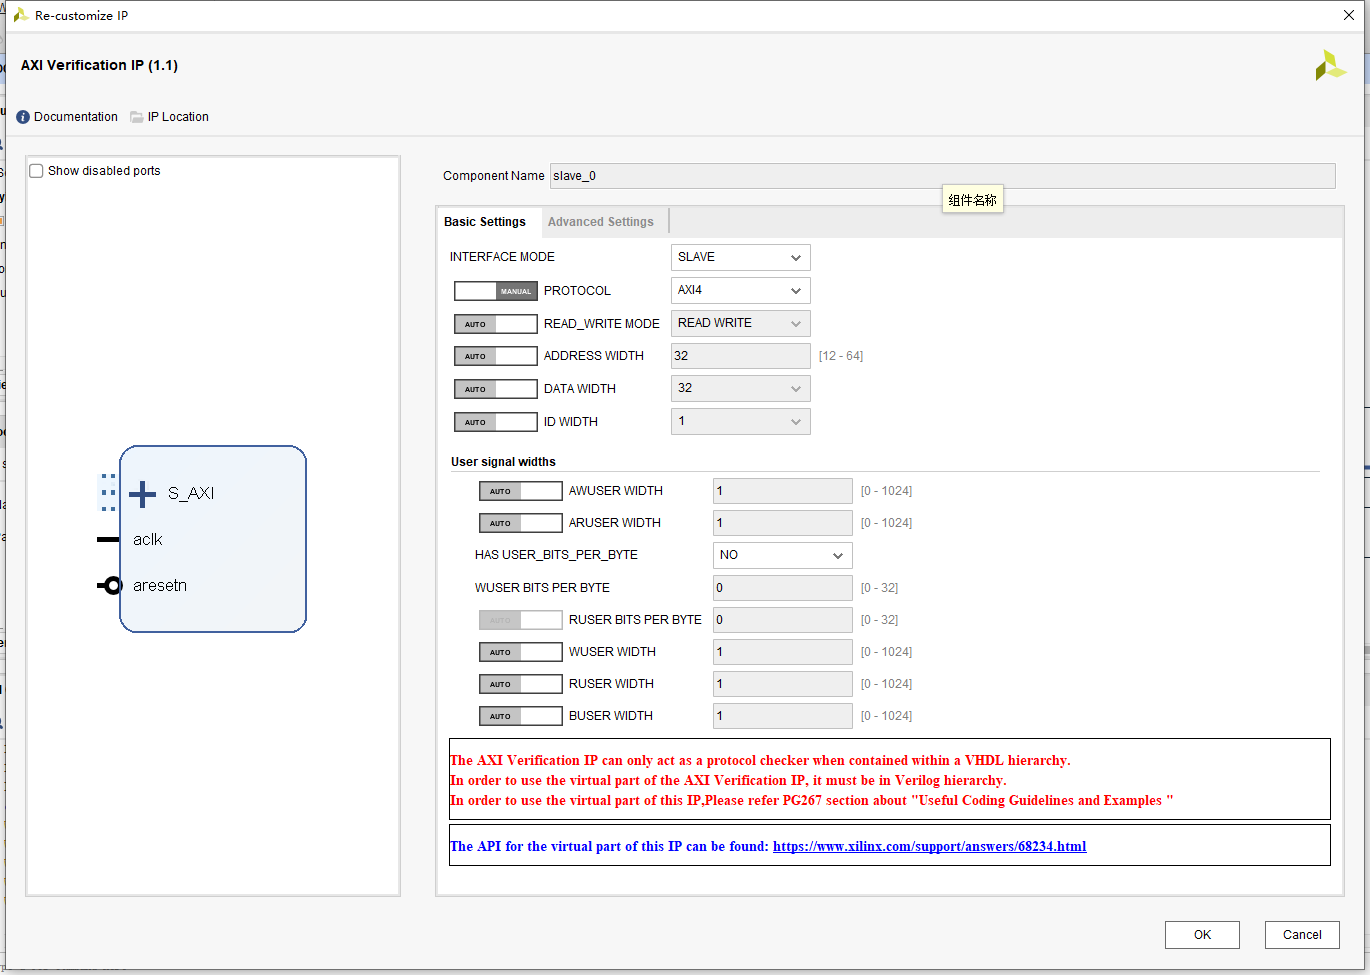
Task: Open the Documentation info icon
Action: click(x=22, y=117)
